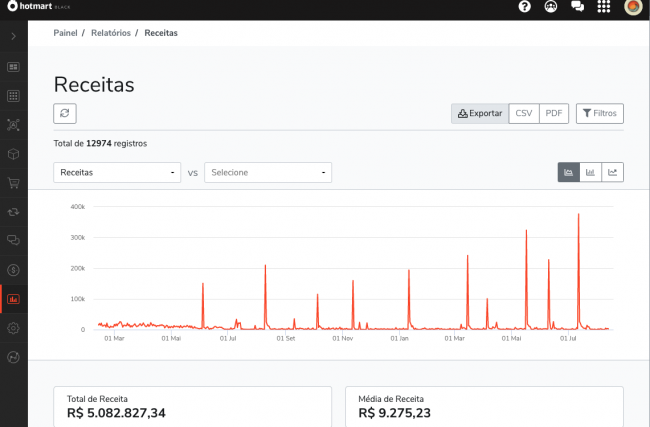Open the Receitas metric dropdown

pyautogui.click(x=117, y=172)
